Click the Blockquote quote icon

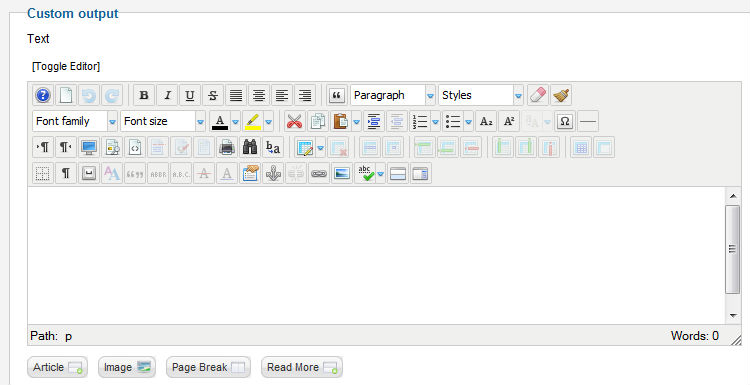pyautogui.click(x=337, y=95)
